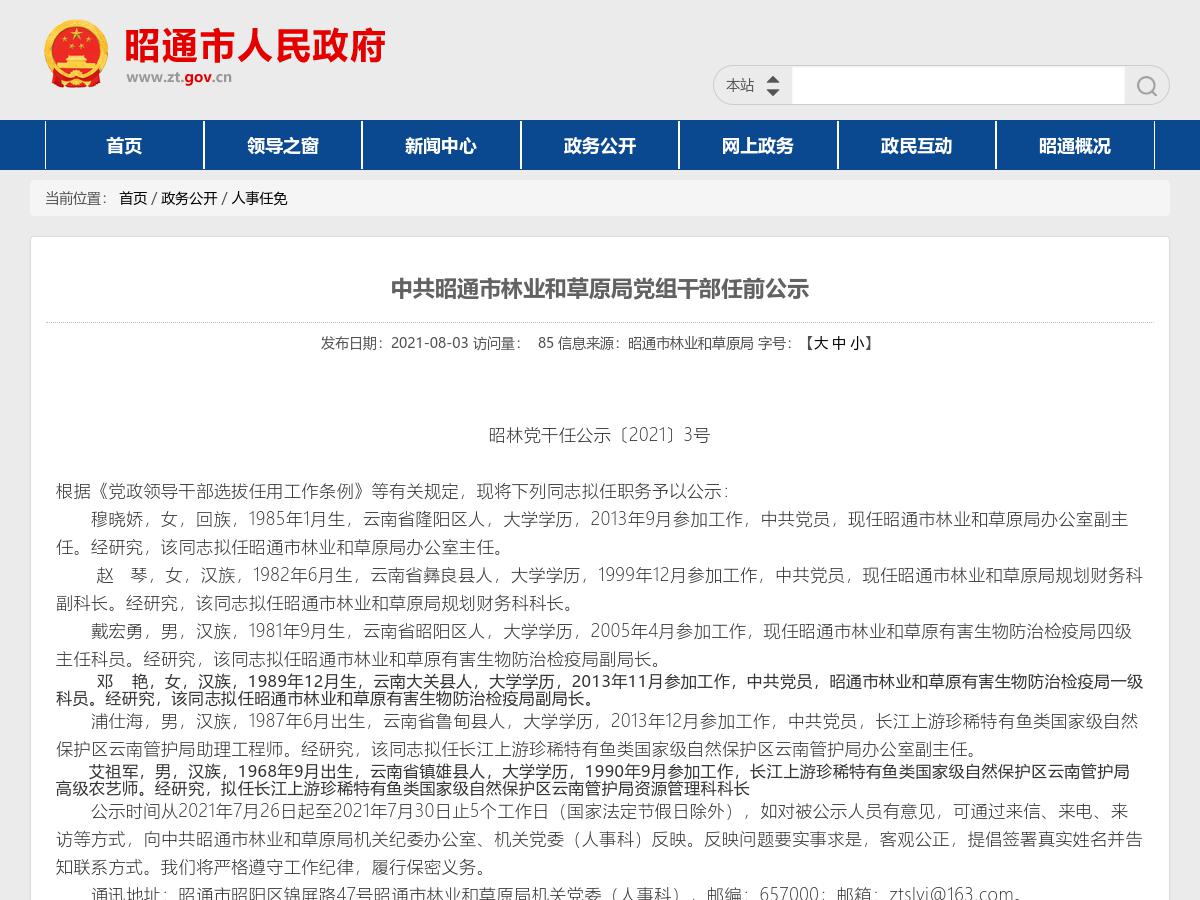Viewport: 1200px width, 900px height.
Task: Click the search magnifier icon
Action: click(1146, 85)
